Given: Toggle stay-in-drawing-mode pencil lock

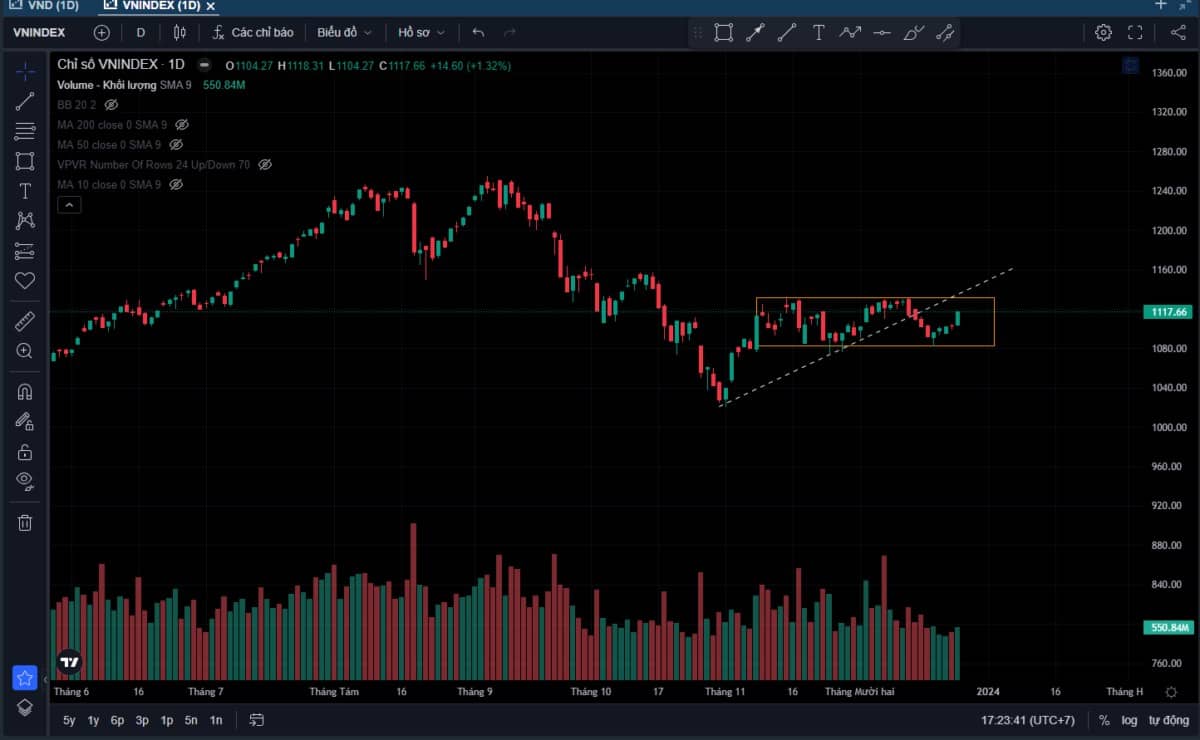Looking at the screenshot, I should point(25,421).
